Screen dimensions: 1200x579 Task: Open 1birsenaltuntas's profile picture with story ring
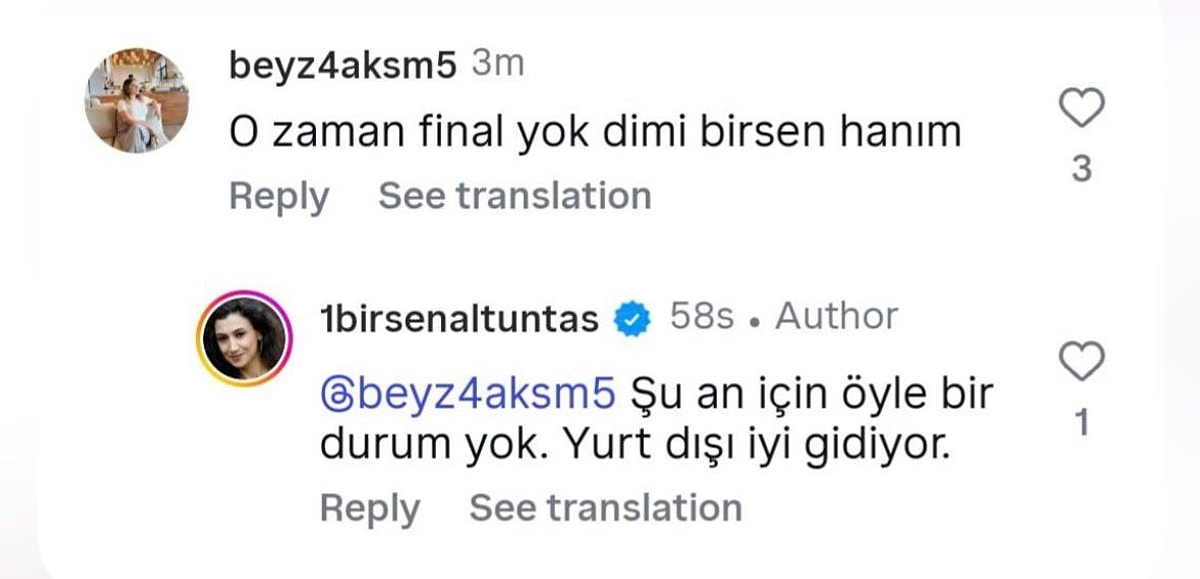(243, 338)
